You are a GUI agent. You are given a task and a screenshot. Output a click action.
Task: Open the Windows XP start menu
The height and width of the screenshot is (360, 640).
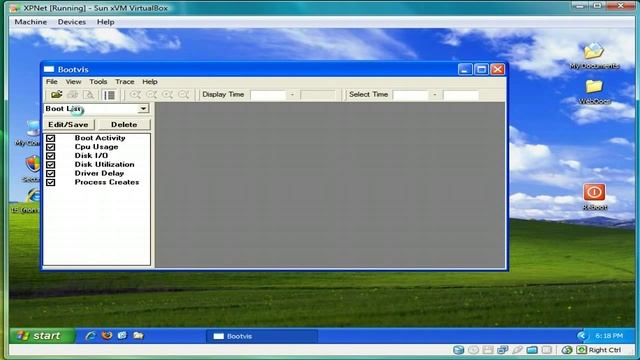(42, 336)
